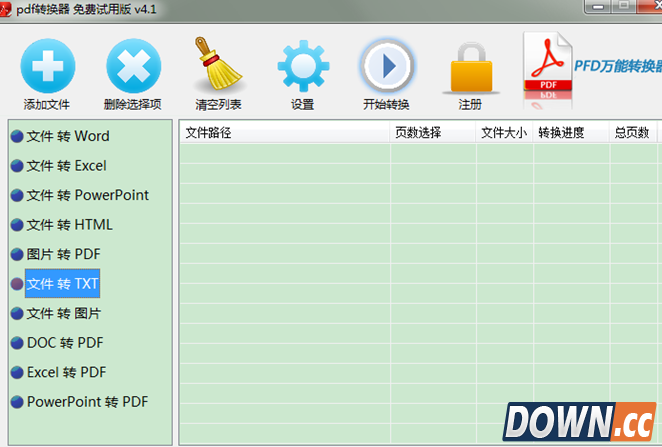Click the 添加文件 label text
The image size is (662, 447).
point(47,104)
